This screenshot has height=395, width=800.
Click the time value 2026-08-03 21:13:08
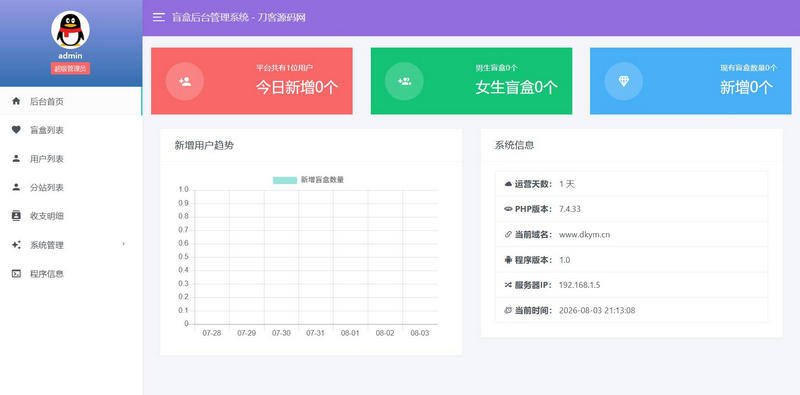tap(597, 310)
